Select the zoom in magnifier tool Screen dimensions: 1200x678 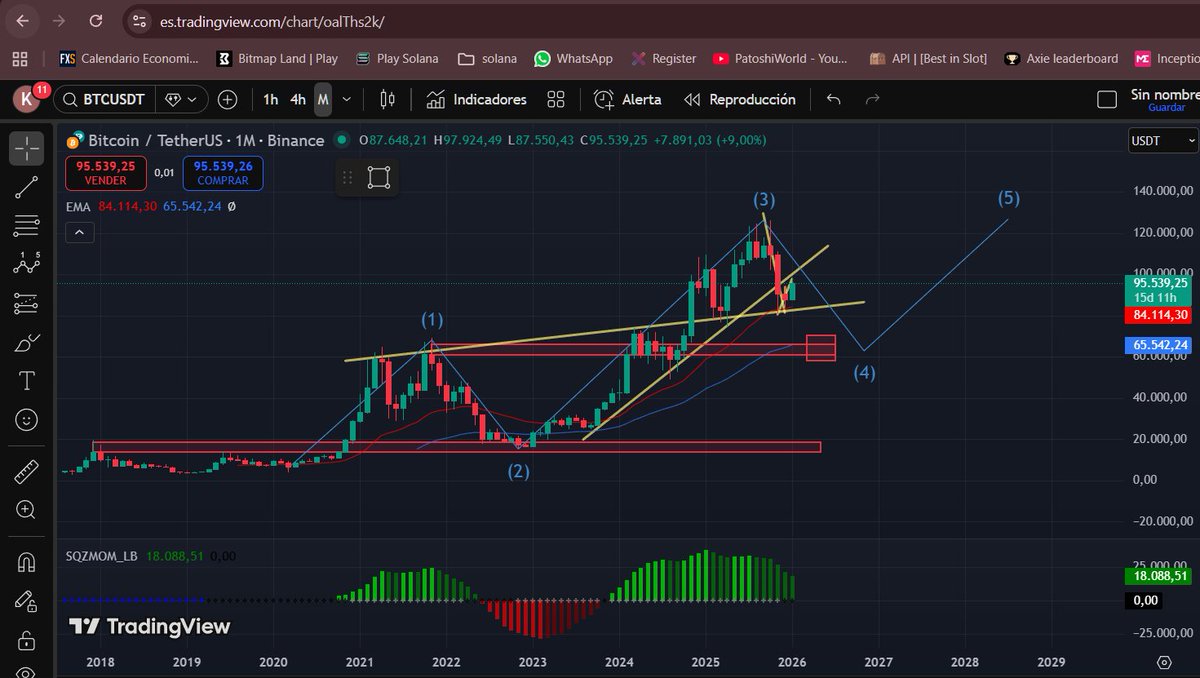pyautogui.click(x=27, y=510)
